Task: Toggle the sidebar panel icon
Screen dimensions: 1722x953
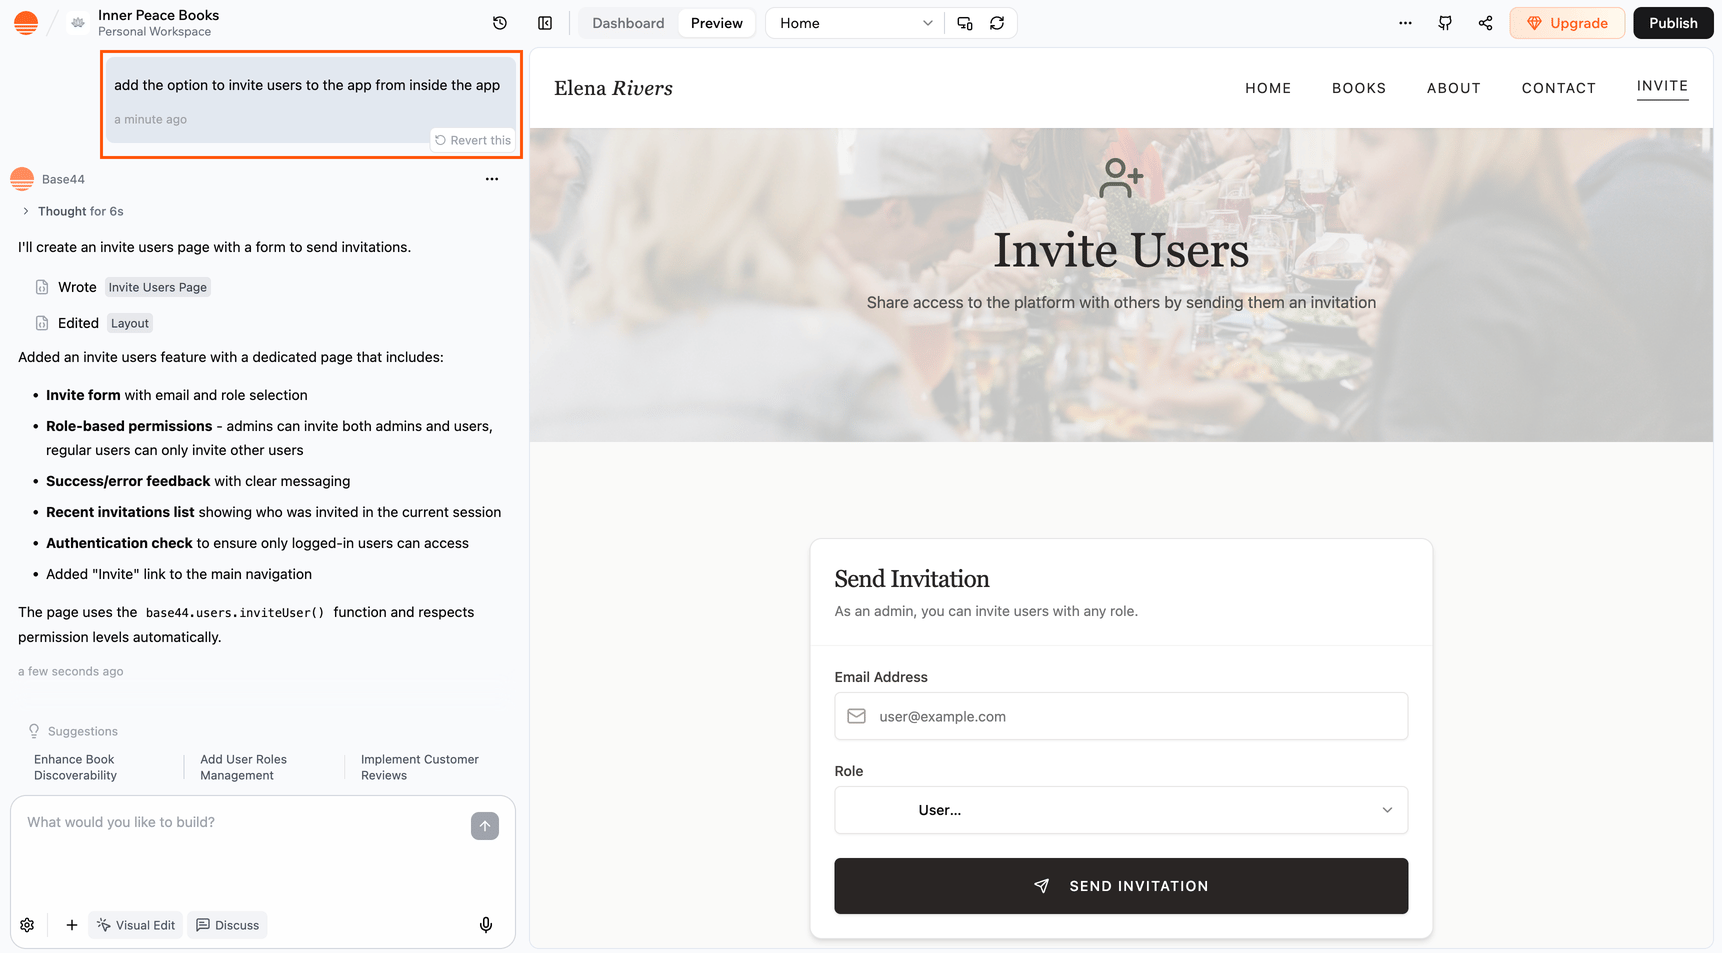Action: (545, 23)
